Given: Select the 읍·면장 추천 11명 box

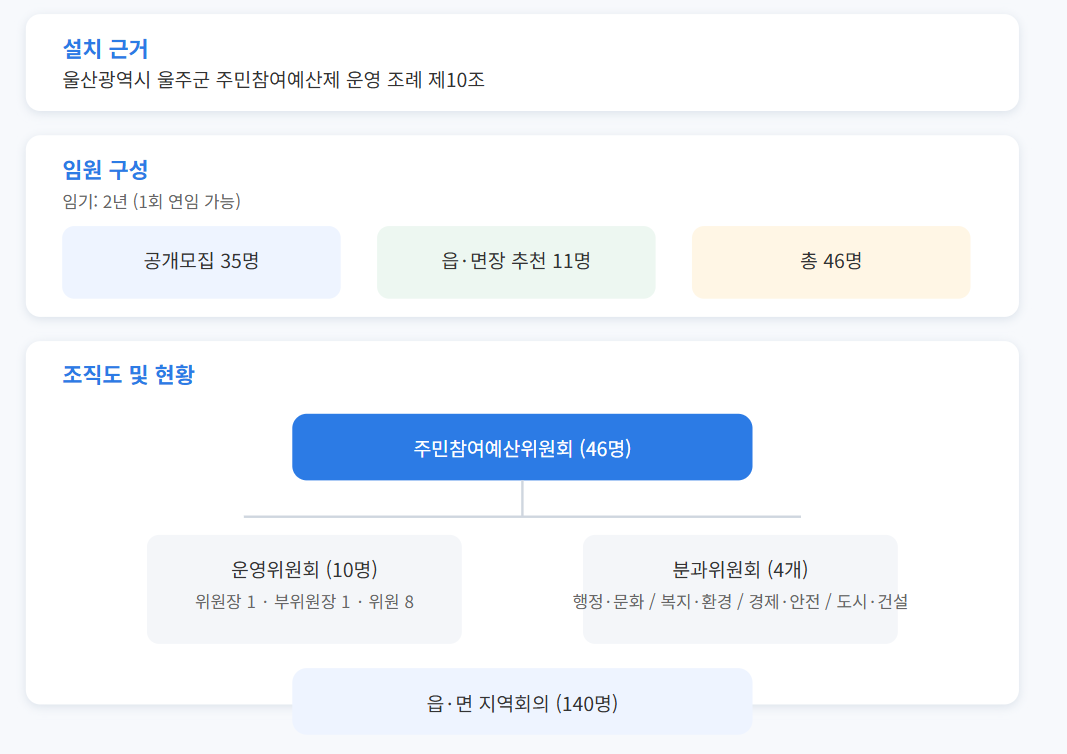Looking at the screenshot, I should pyautogui.click(x=516, y=262).
